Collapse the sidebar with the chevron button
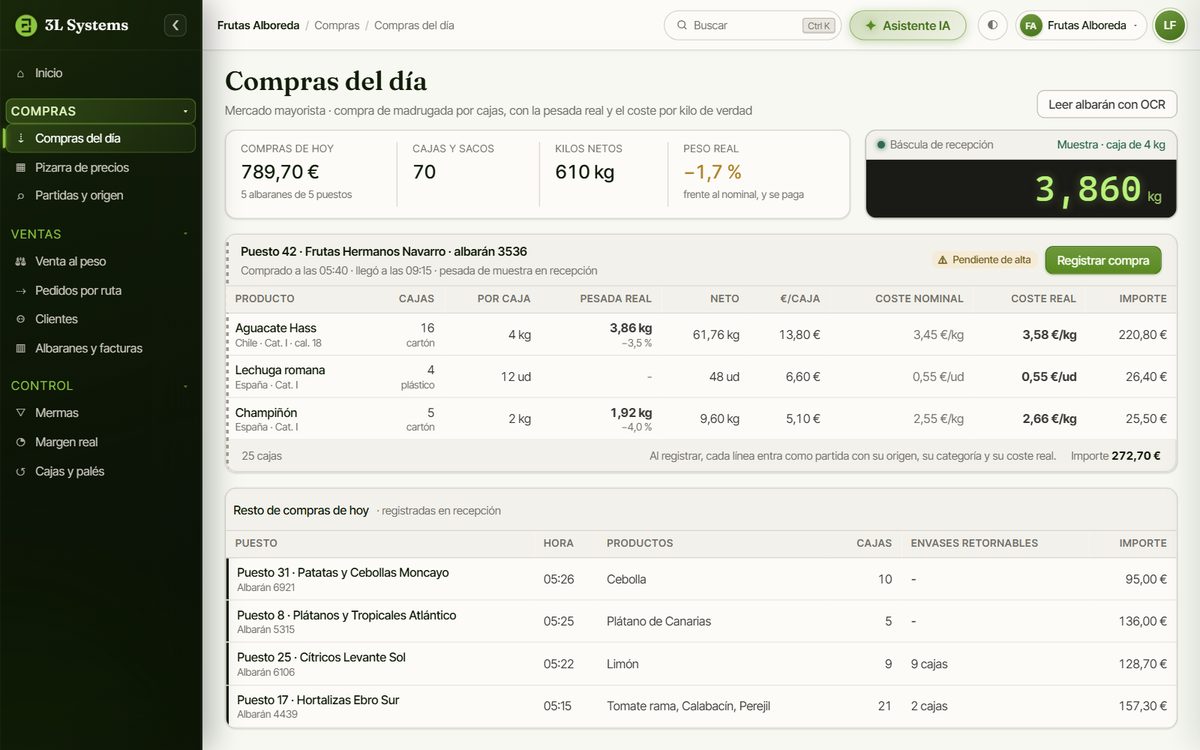 tap(176, 25)
